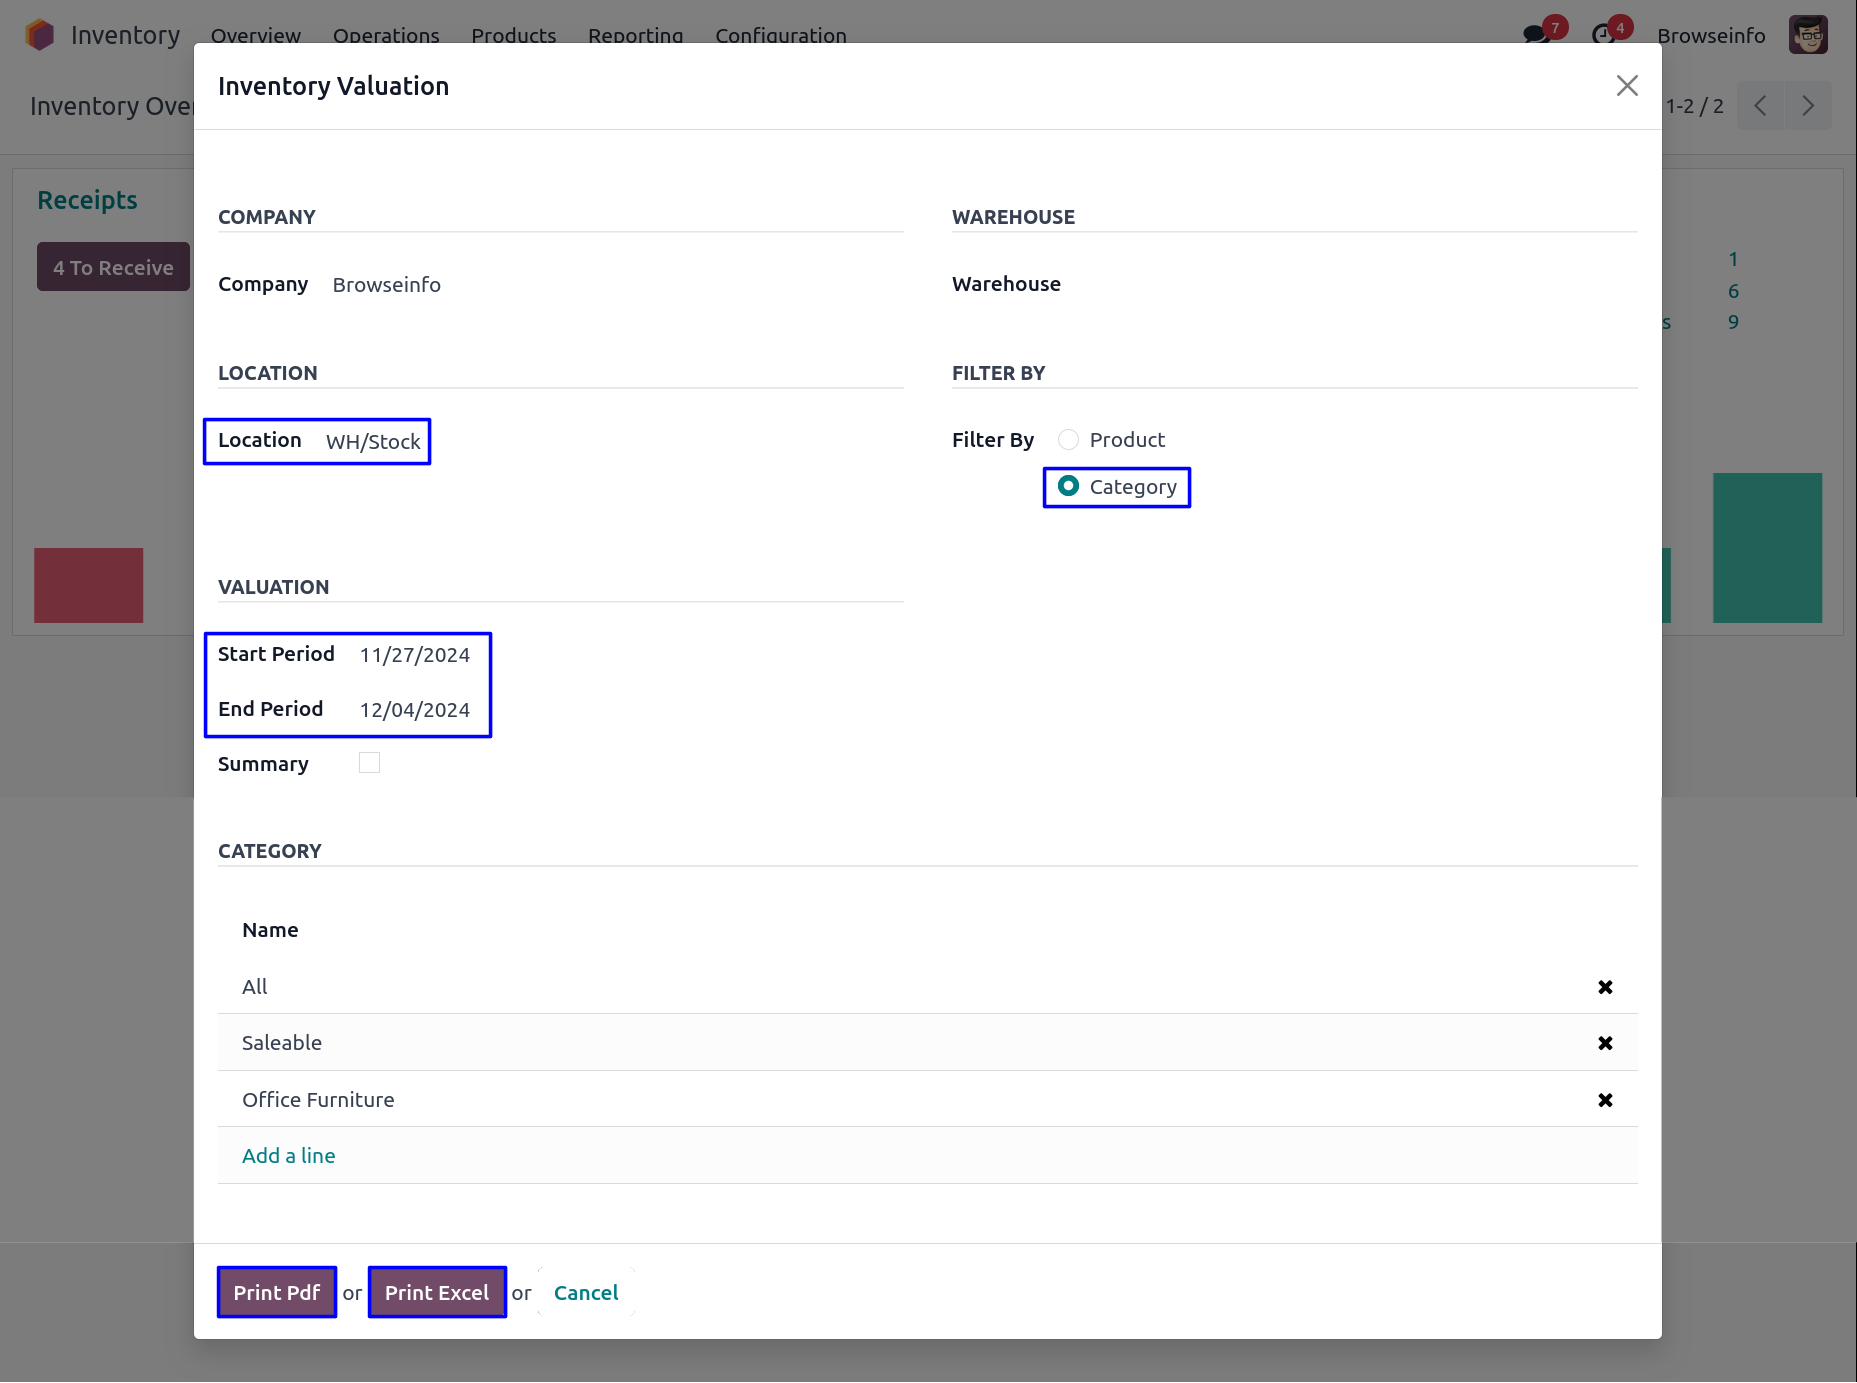
Task: Click the Odoo Inventory app logo
Action: click(x=40, y=35)
